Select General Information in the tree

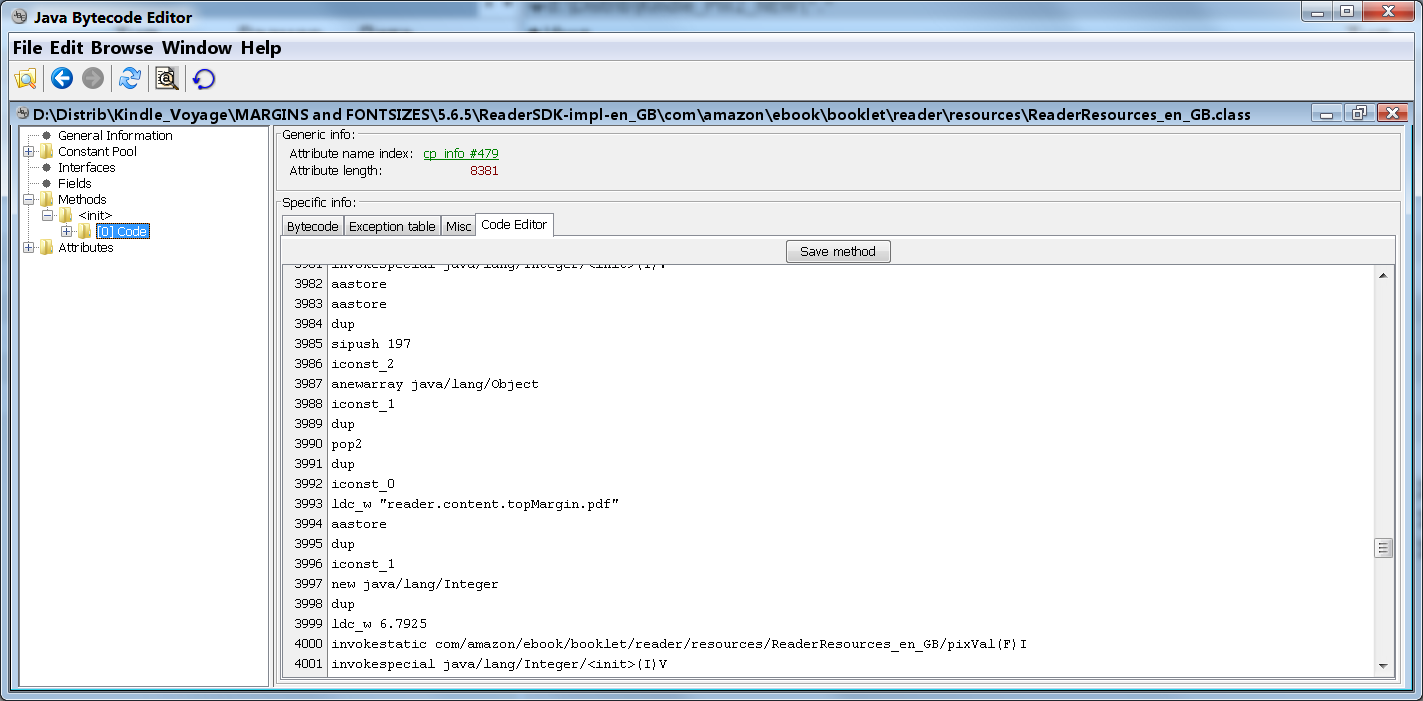point(115,135)
